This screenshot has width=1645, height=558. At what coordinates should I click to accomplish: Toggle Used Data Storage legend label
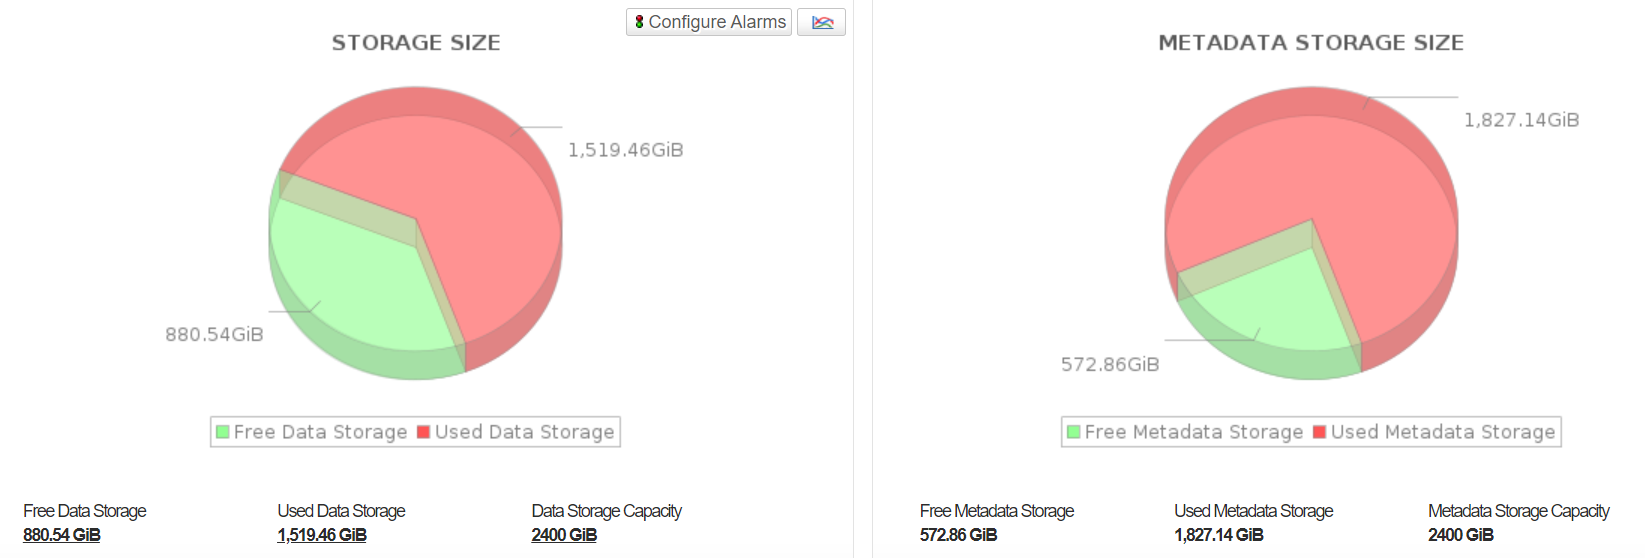(524, 432)
